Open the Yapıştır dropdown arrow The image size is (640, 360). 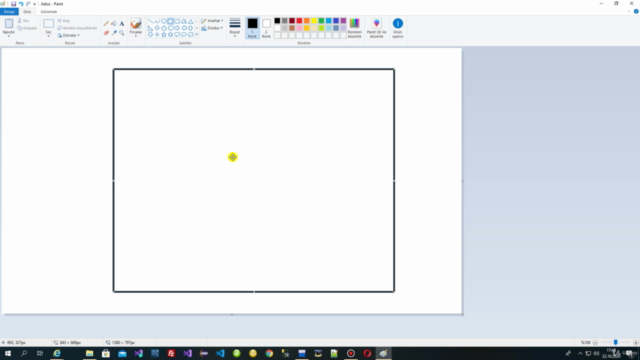pyautogui.click(x=9, y=36)
